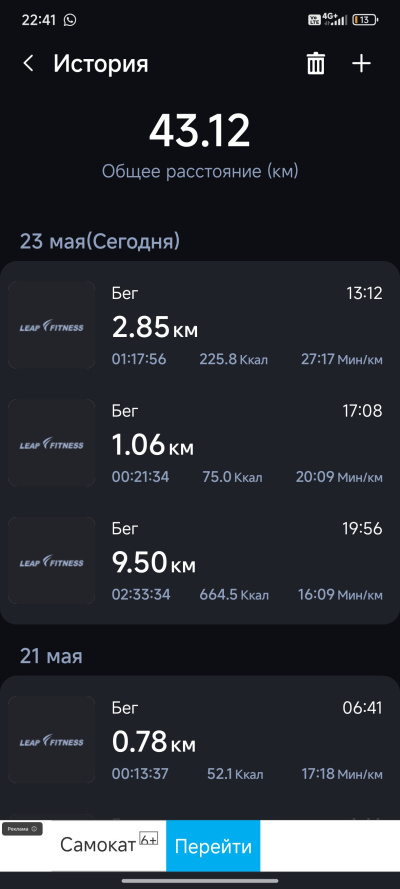The image size is (400, 889).
Task: Tap the Реклама info label
Action: tap(22, 829)
